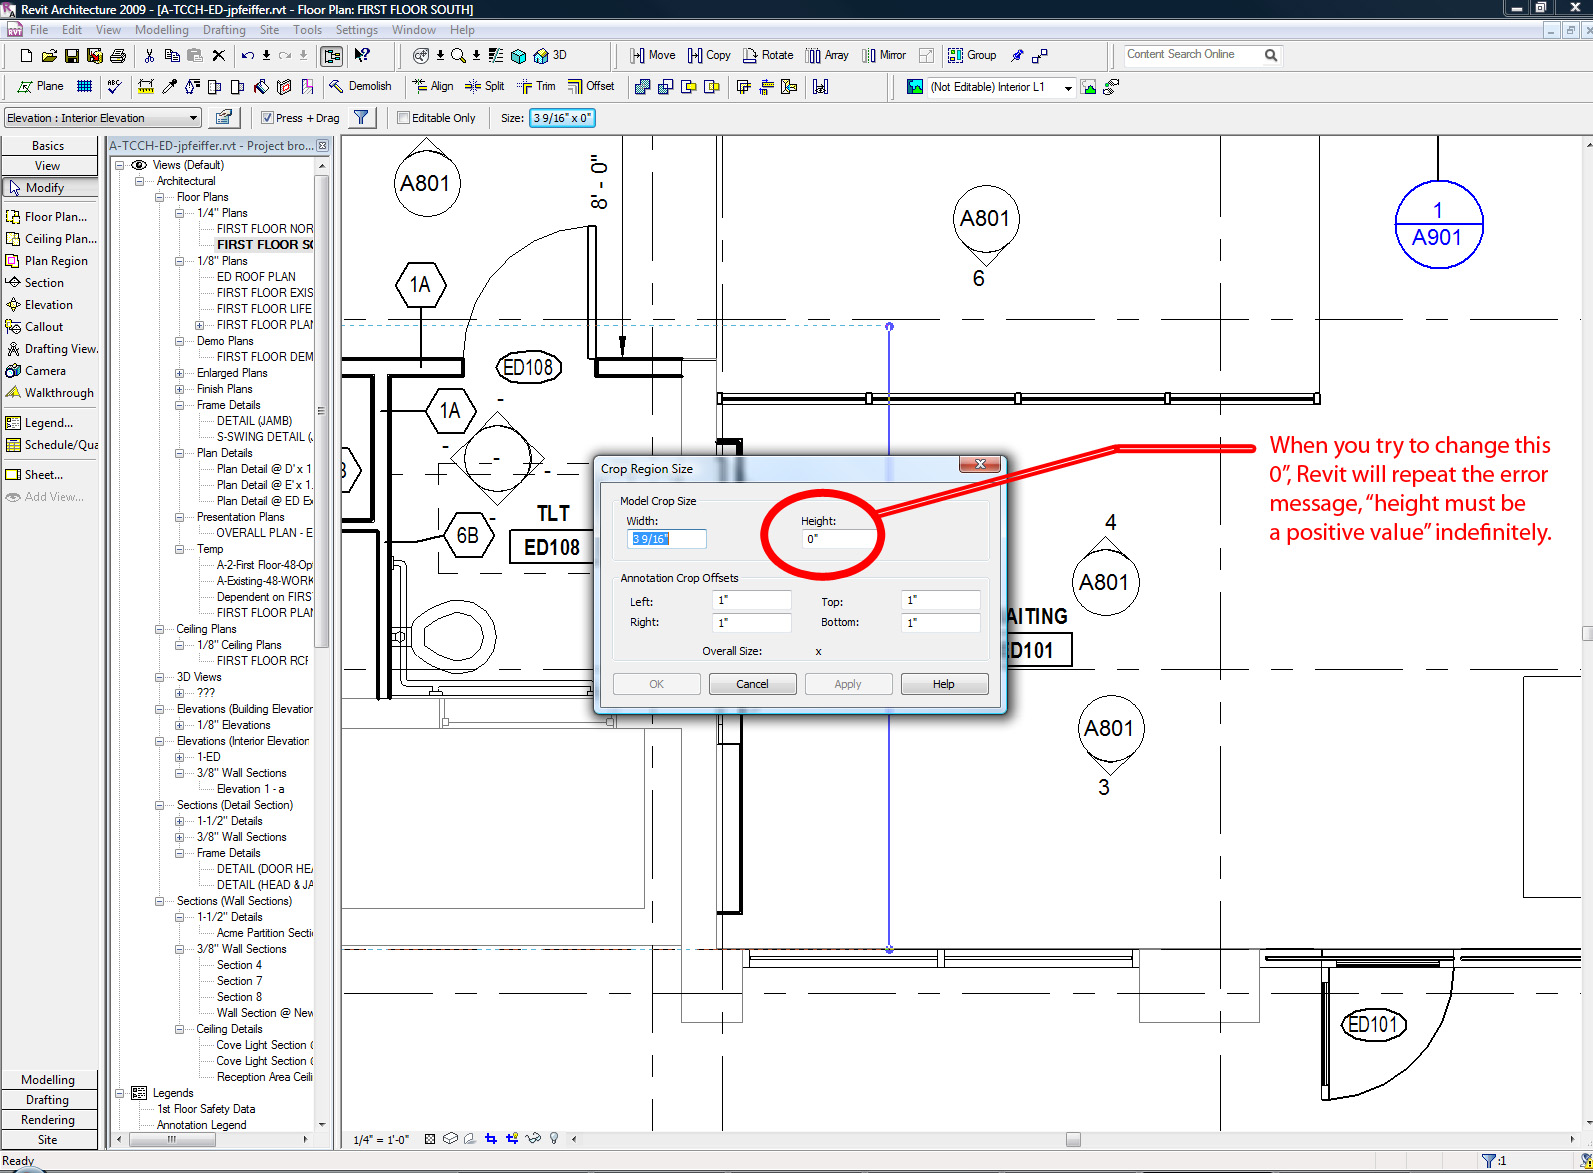Open the Drafting menu
1593x1173 pixels.
[x=224, y=30]
